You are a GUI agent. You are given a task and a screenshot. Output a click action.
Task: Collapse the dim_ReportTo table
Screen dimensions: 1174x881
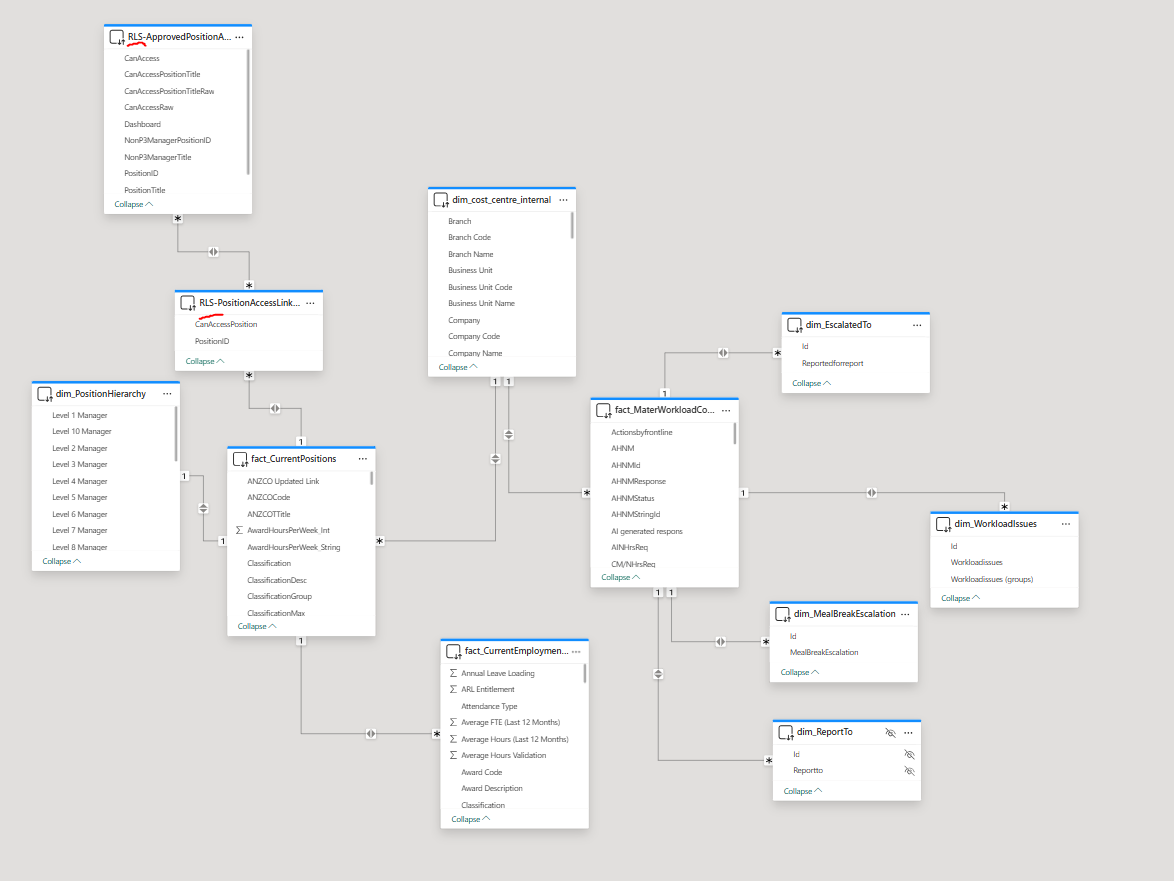point(803,791)
